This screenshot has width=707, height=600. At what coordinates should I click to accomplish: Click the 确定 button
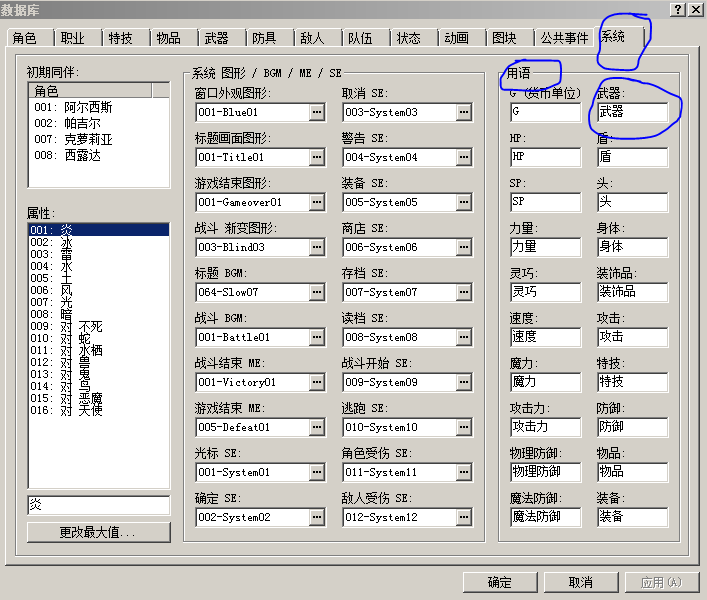tap(500, 582)
